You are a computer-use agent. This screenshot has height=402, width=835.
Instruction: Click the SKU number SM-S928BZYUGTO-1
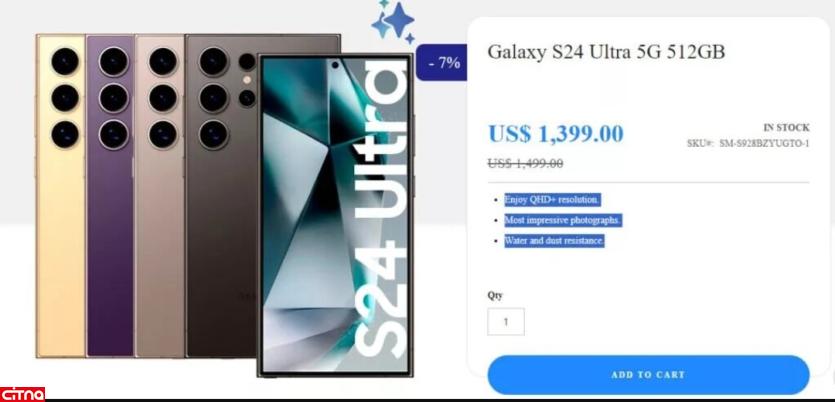(x=764, y=144)
